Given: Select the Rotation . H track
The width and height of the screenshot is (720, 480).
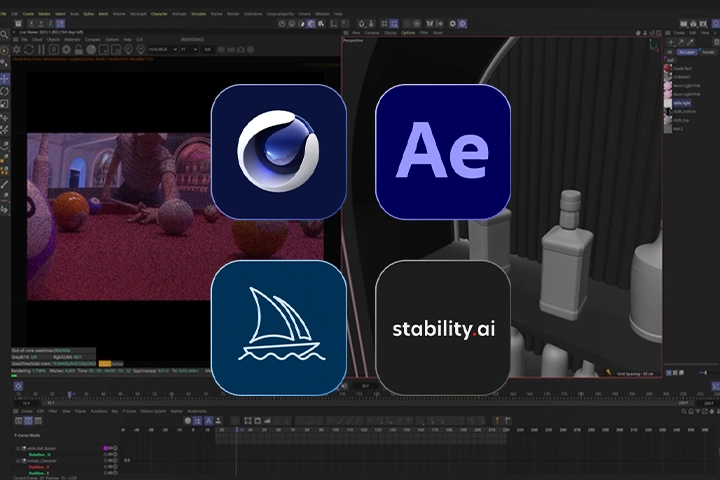Looking at the screenshot, I should pos(39,454).
